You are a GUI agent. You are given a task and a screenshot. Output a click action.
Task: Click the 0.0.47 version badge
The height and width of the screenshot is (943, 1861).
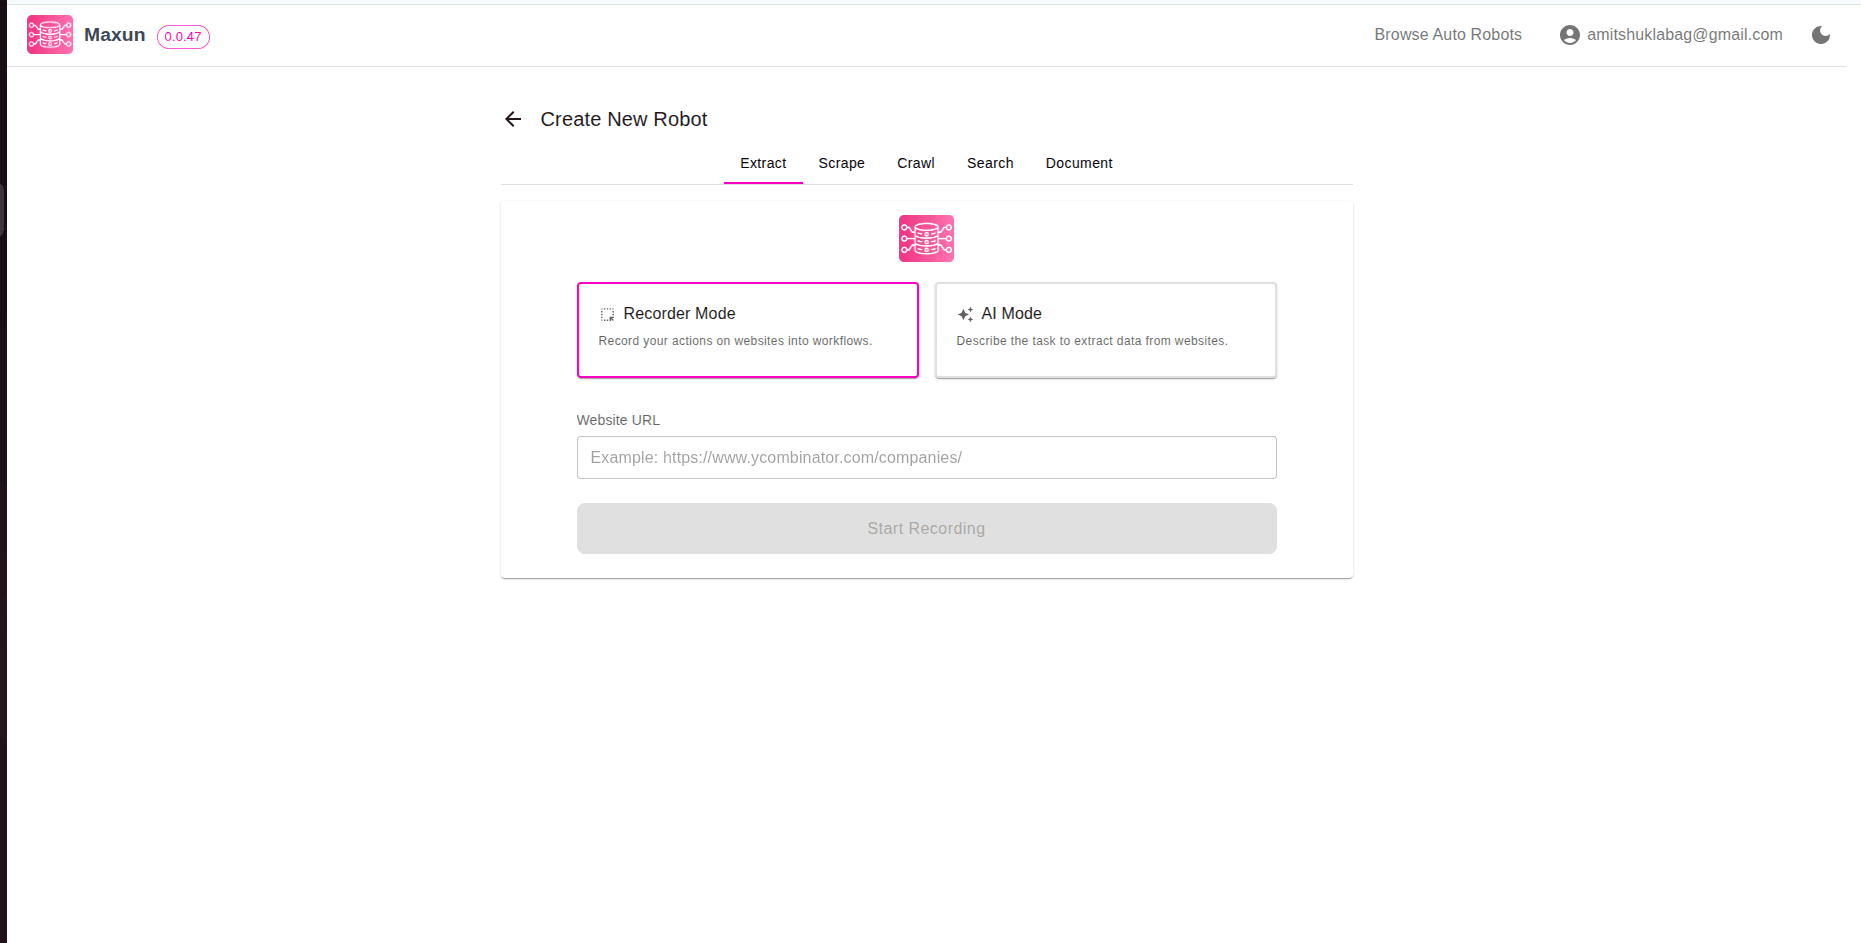click(183, 37)
